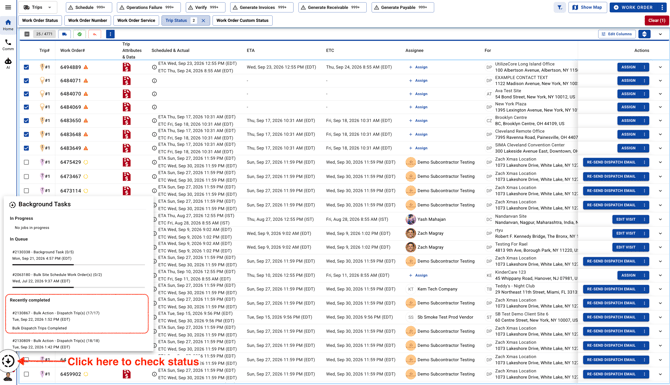Click the red bulk action icon in toolbar

pyautogui.click(x=94, y=34)
